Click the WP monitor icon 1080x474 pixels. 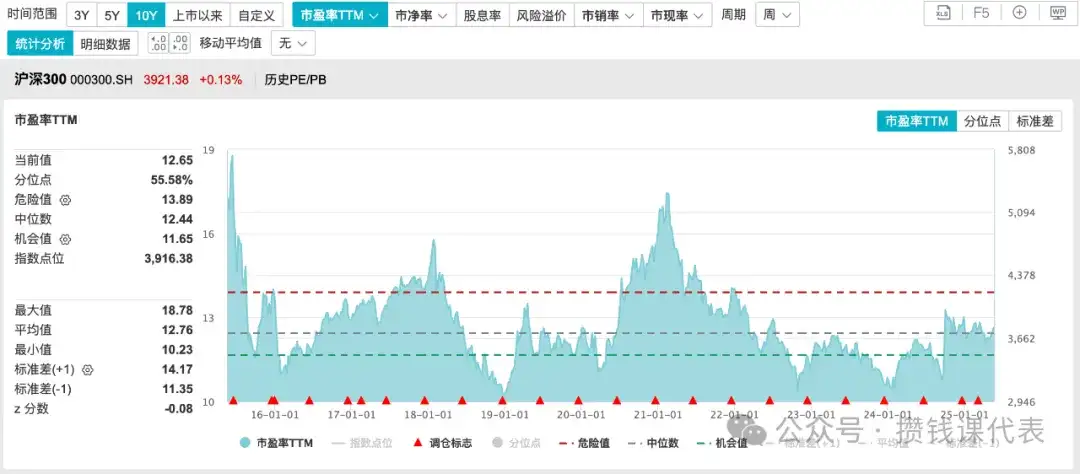[x=1057, y=13]
